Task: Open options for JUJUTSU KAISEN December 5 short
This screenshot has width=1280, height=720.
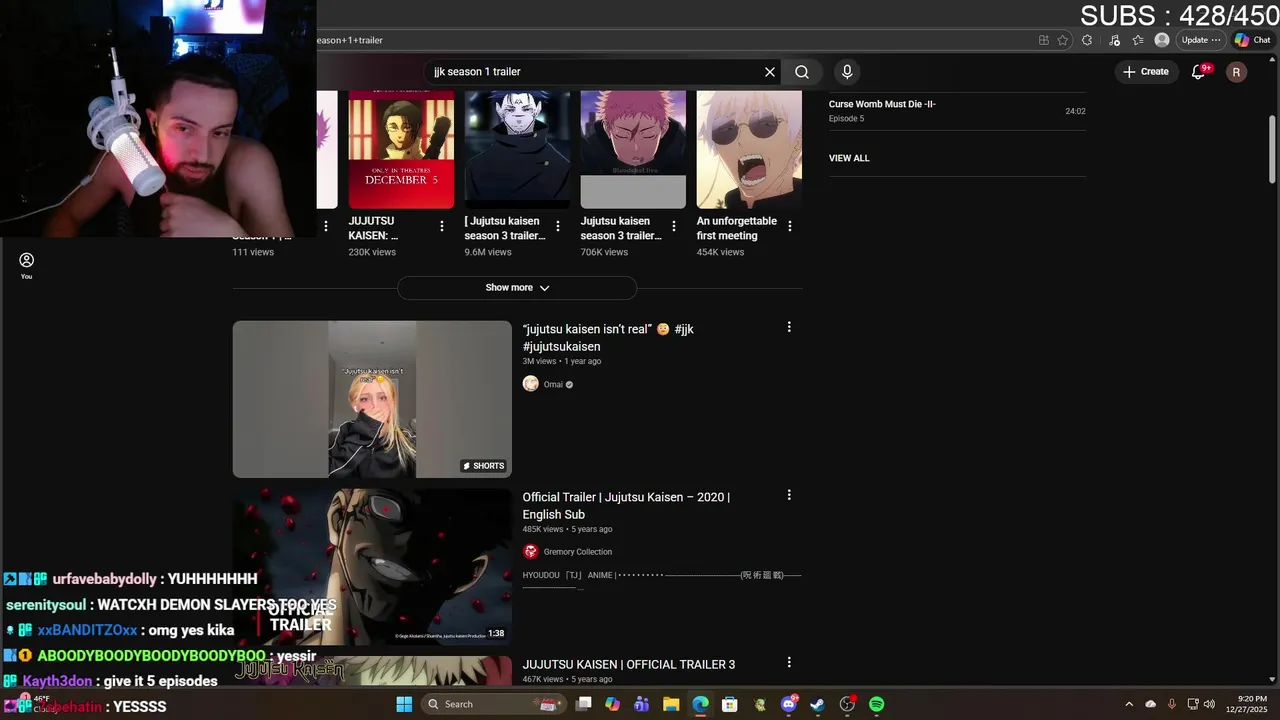Action: [x=442, y=227]
